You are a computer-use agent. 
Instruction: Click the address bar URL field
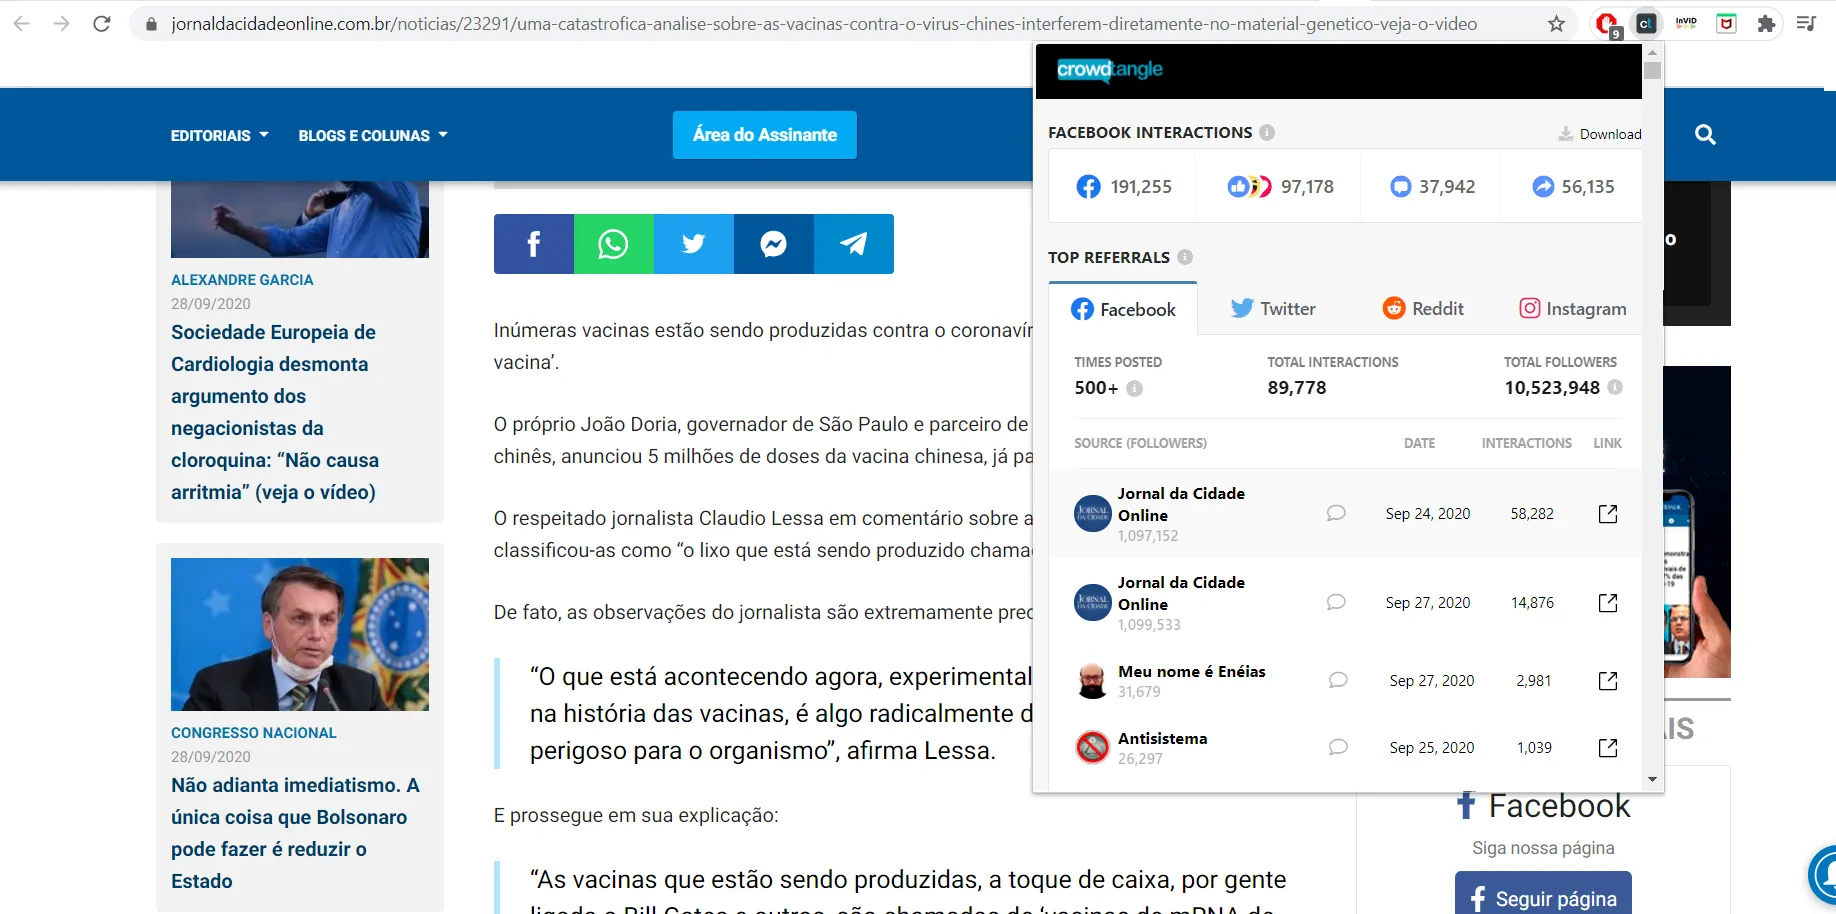tap(824, 23)
